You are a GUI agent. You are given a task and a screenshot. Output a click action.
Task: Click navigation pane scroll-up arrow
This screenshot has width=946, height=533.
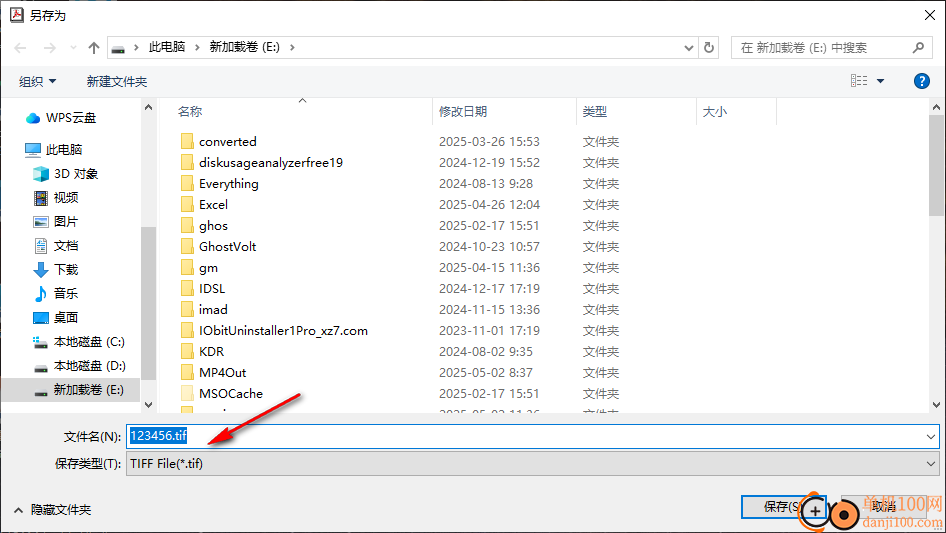149,107
